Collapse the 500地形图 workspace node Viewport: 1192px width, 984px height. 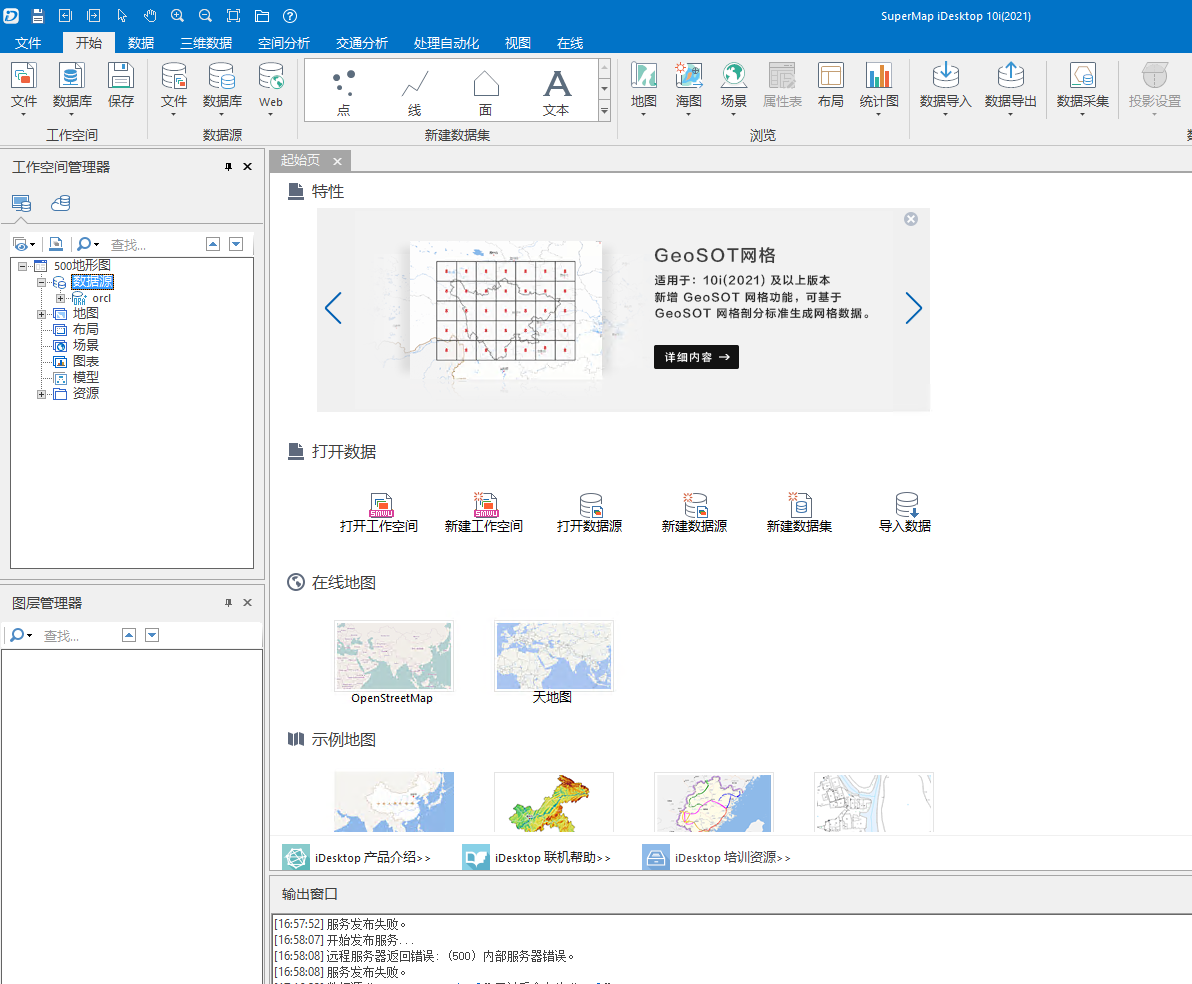pos(23,266)
